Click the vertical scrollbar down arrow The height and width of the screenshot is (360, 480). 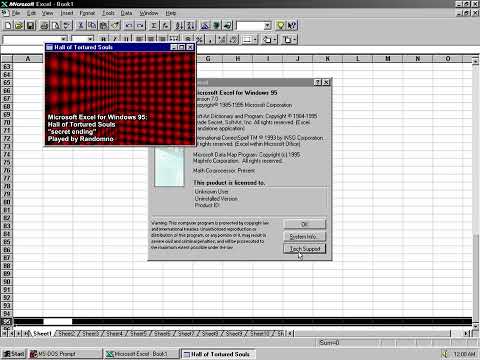476,326
